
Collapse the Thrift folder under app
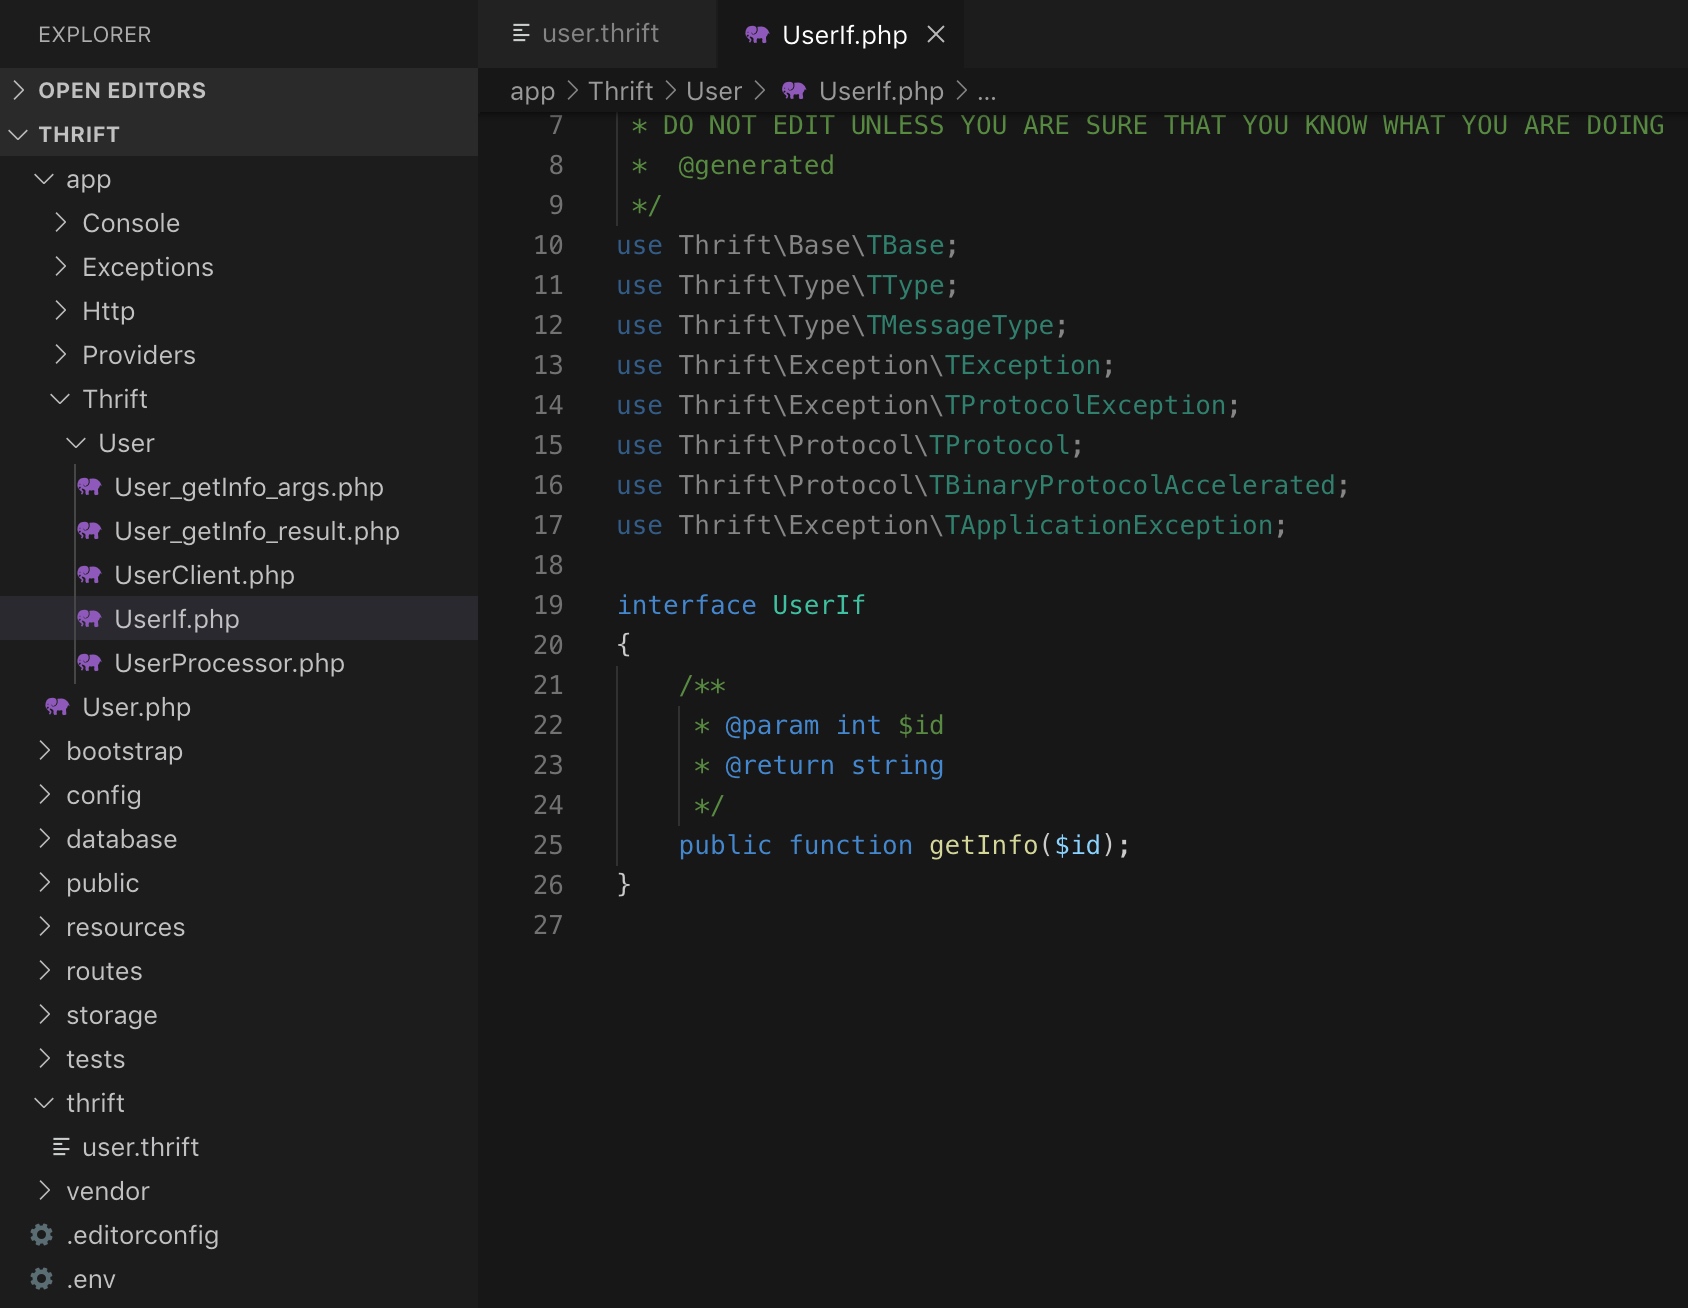[238, 399]
